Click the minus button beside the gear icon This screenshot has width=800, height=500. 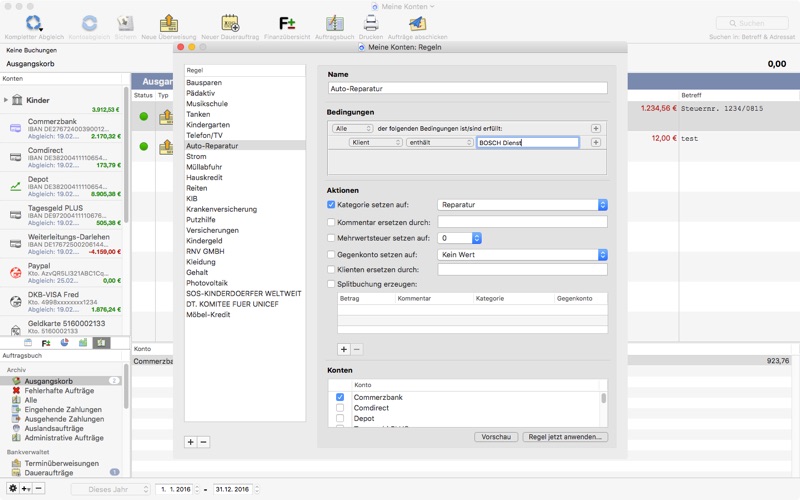pyautogui.click(x=39, y=488)
